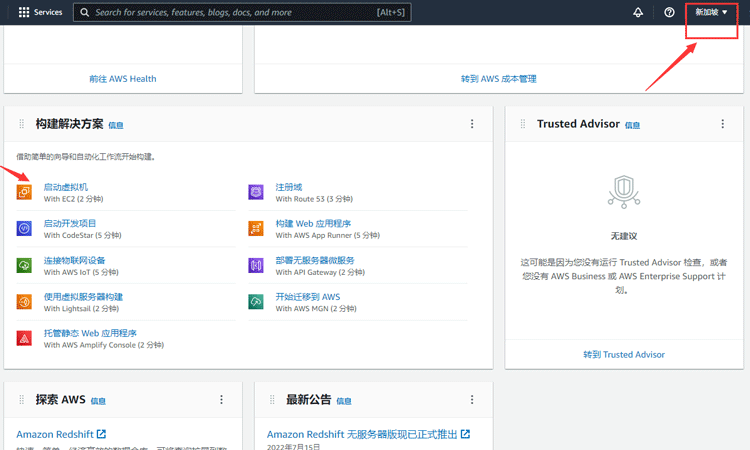Click the With Route 53 (3 分钟) text
This screenshot has height=450, width=750.
click(314, 199)
